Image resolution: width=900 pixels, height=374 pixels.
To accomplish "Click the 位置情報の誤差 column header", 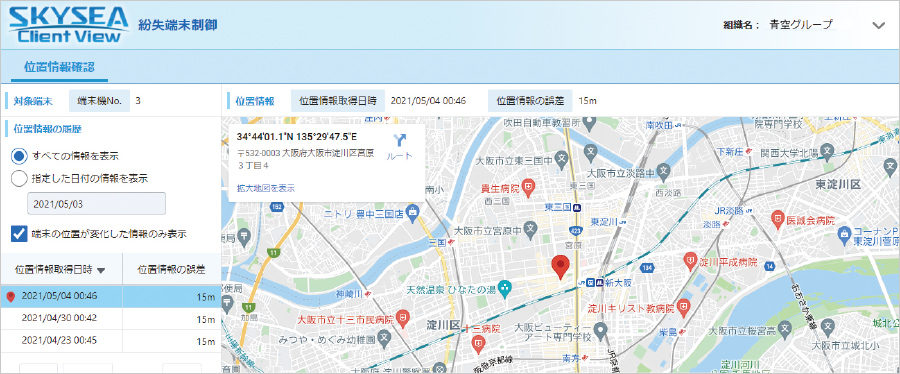I will tap(172, 269).
